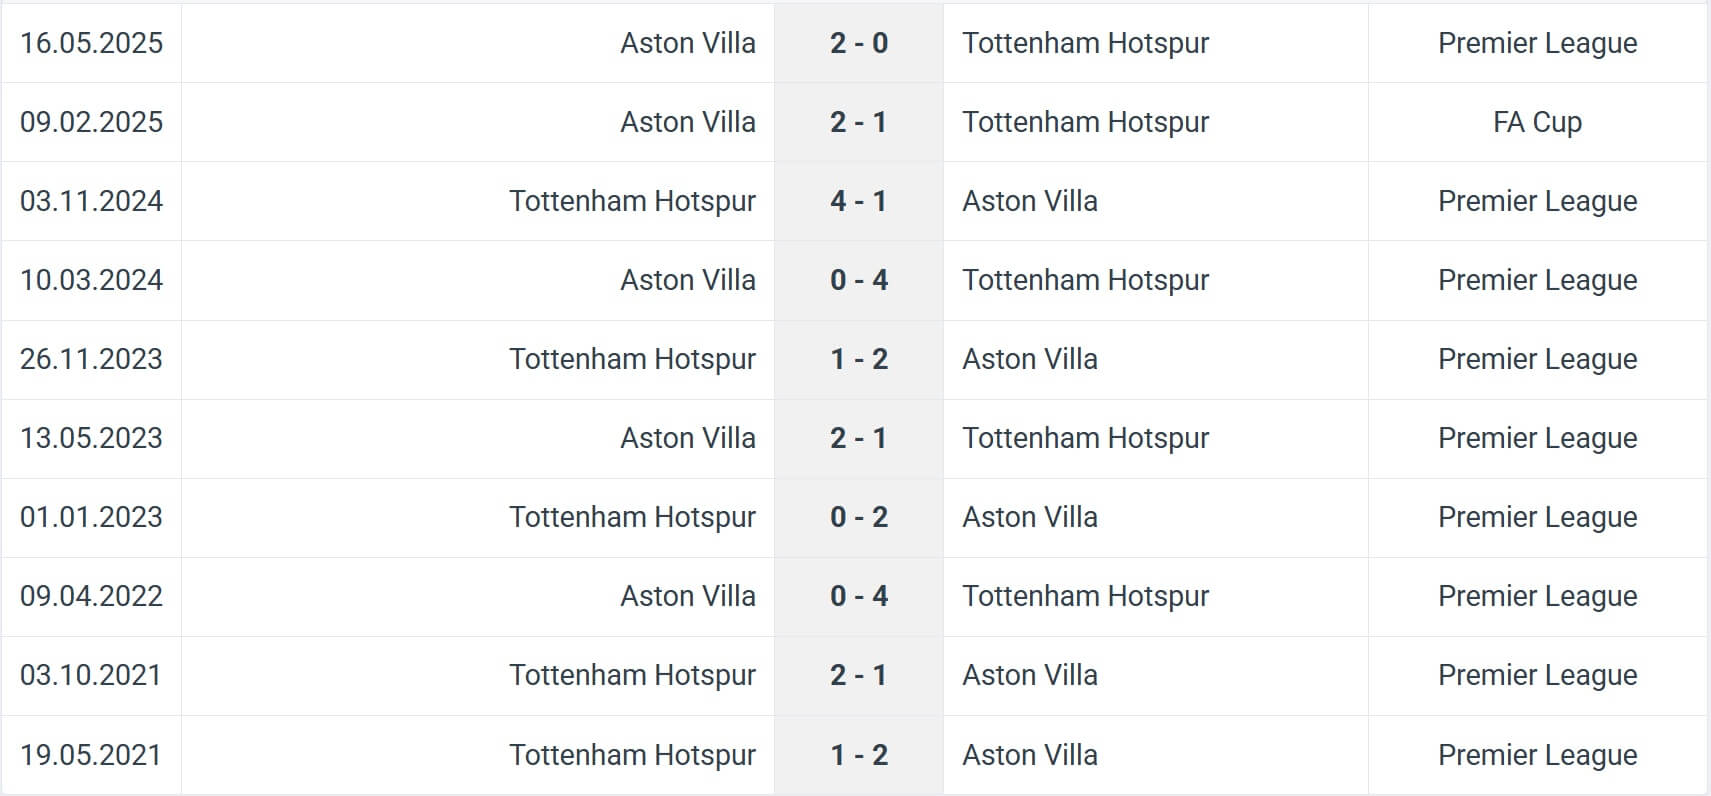Click the 2 - 1 score from 03.10.2021
Screen dimensions: 1711x796
pyautogui.click(x=859, y=675)
